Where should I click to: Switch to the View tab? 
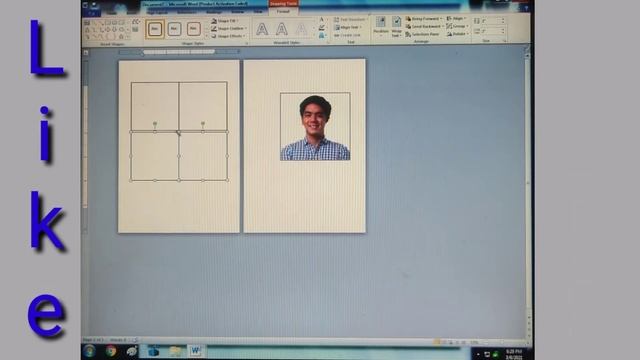[258, 11]
